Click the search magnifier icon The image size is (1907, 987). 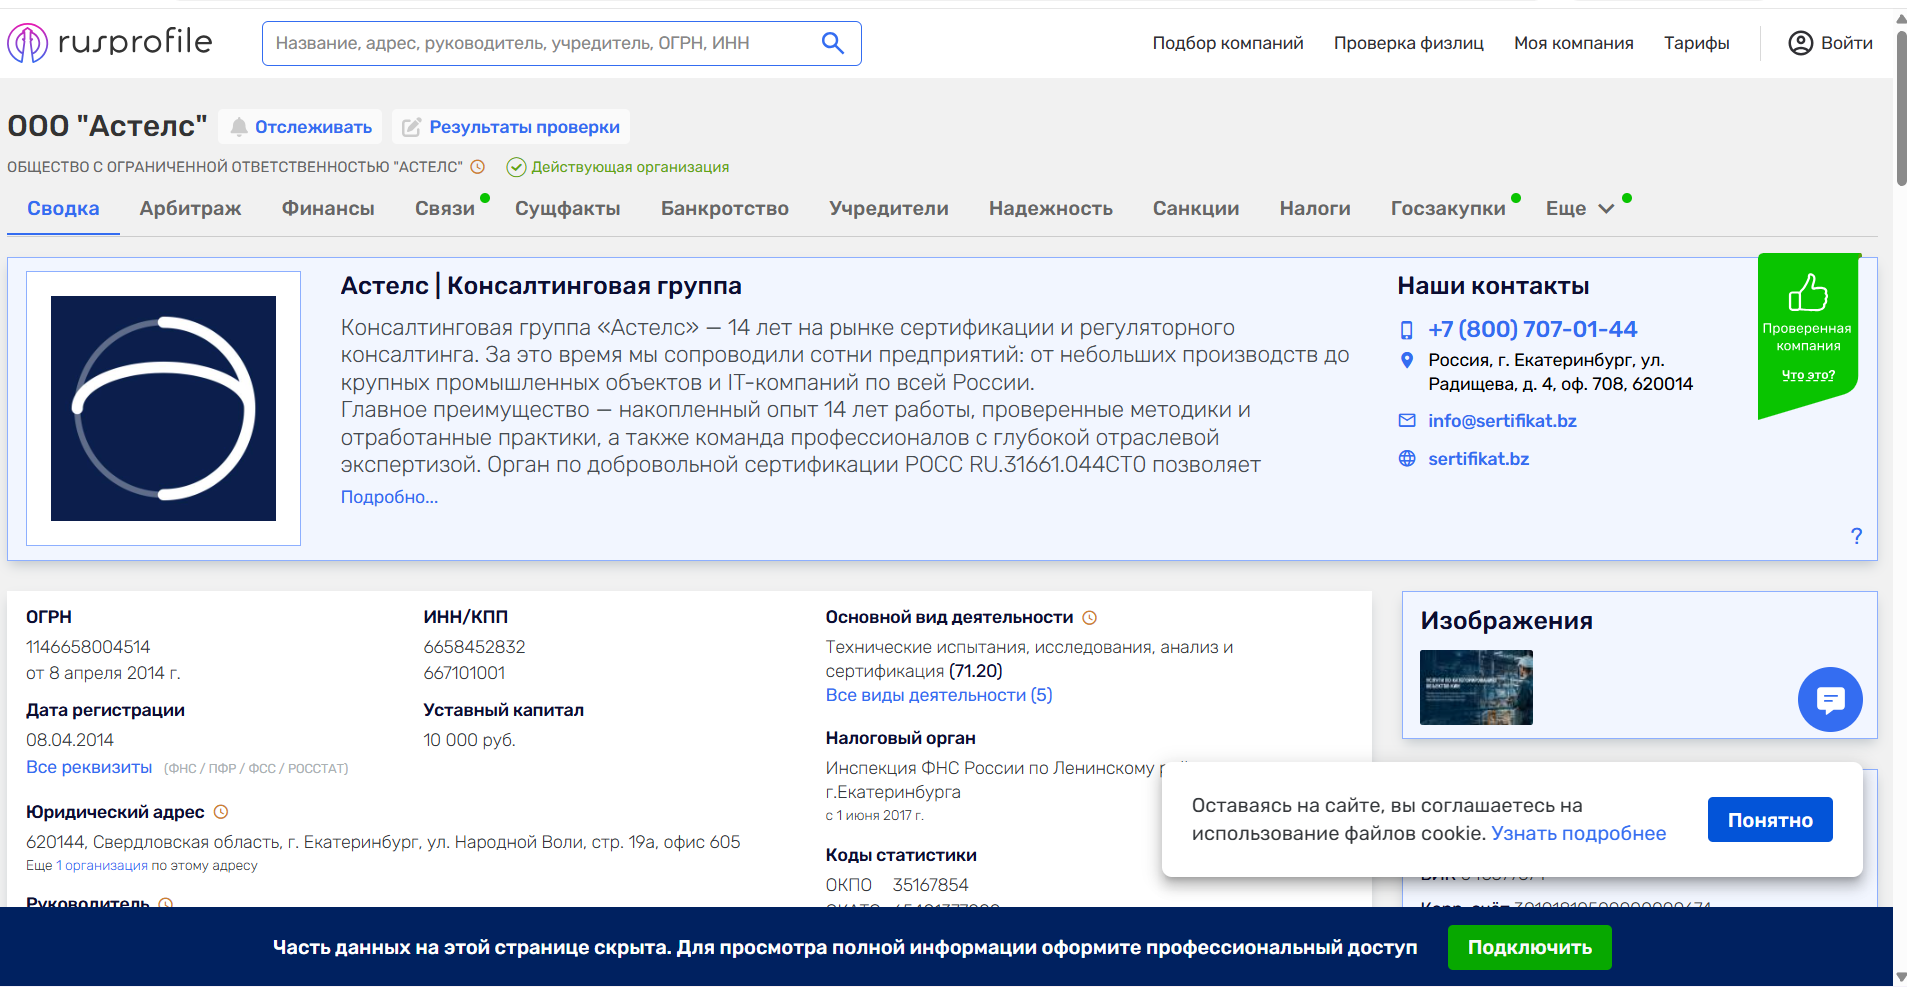pyautogui.click(x=832, y=43)
